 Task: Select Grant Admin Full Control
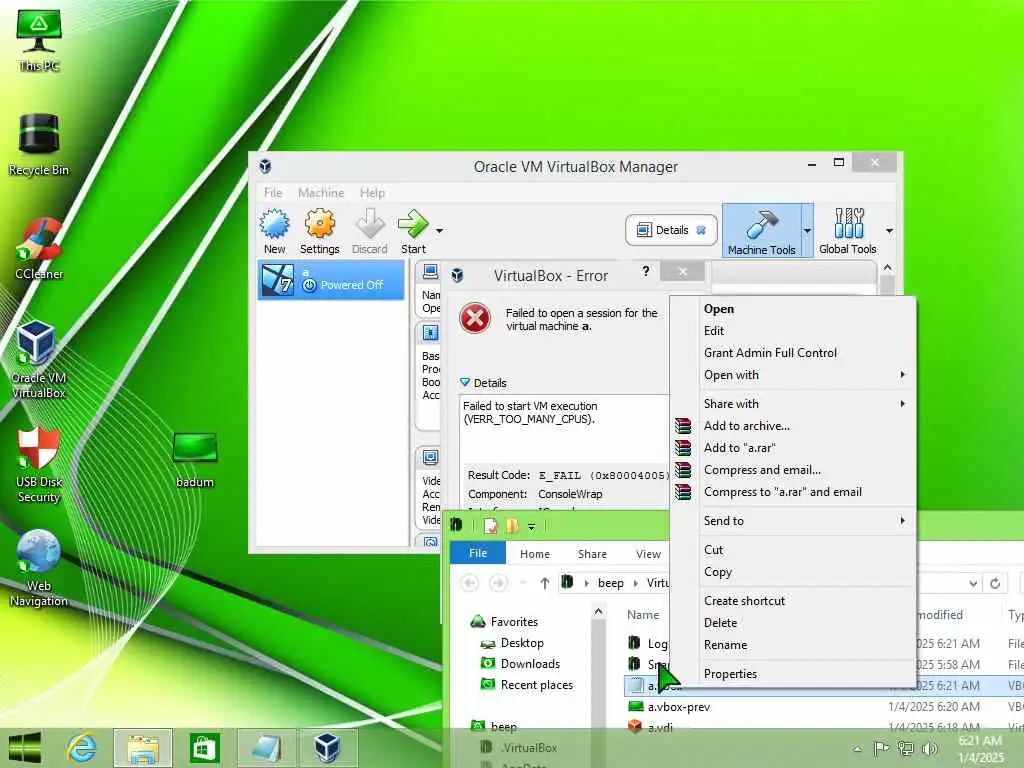[794, 353]
